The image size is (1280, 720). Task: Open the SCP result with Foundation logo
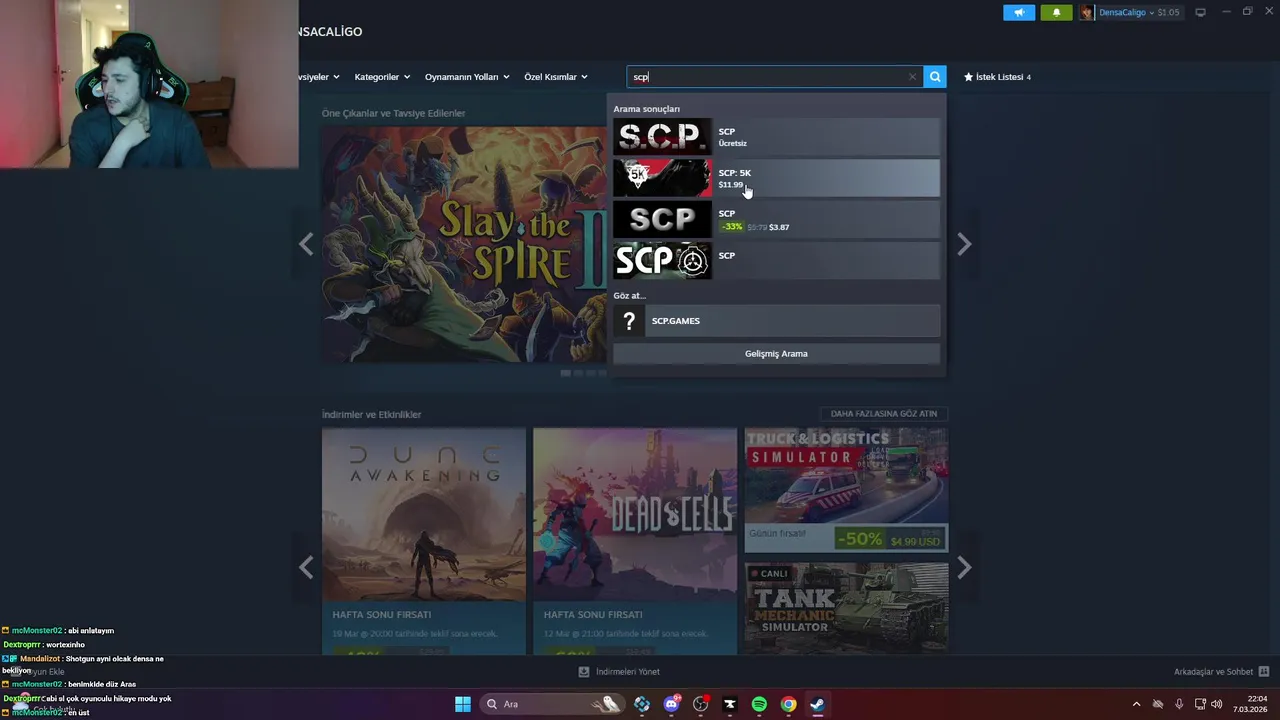(x=776, y=261)
